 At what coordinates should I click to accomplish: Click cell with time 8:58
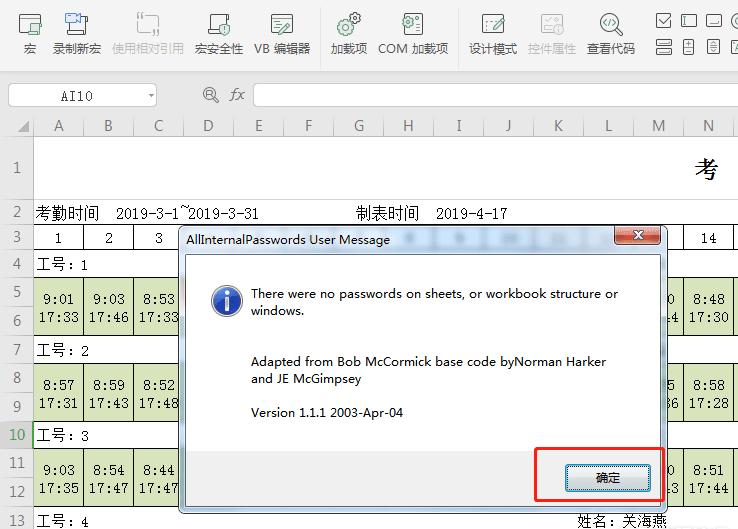tap(708, 385)
